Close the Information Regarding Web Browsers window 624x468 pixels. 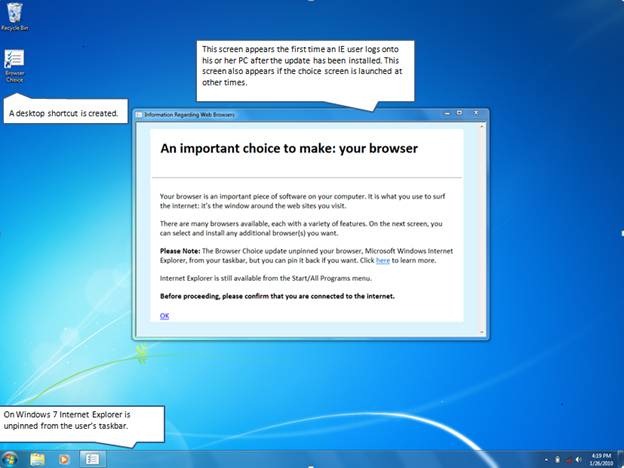[476, 113]
